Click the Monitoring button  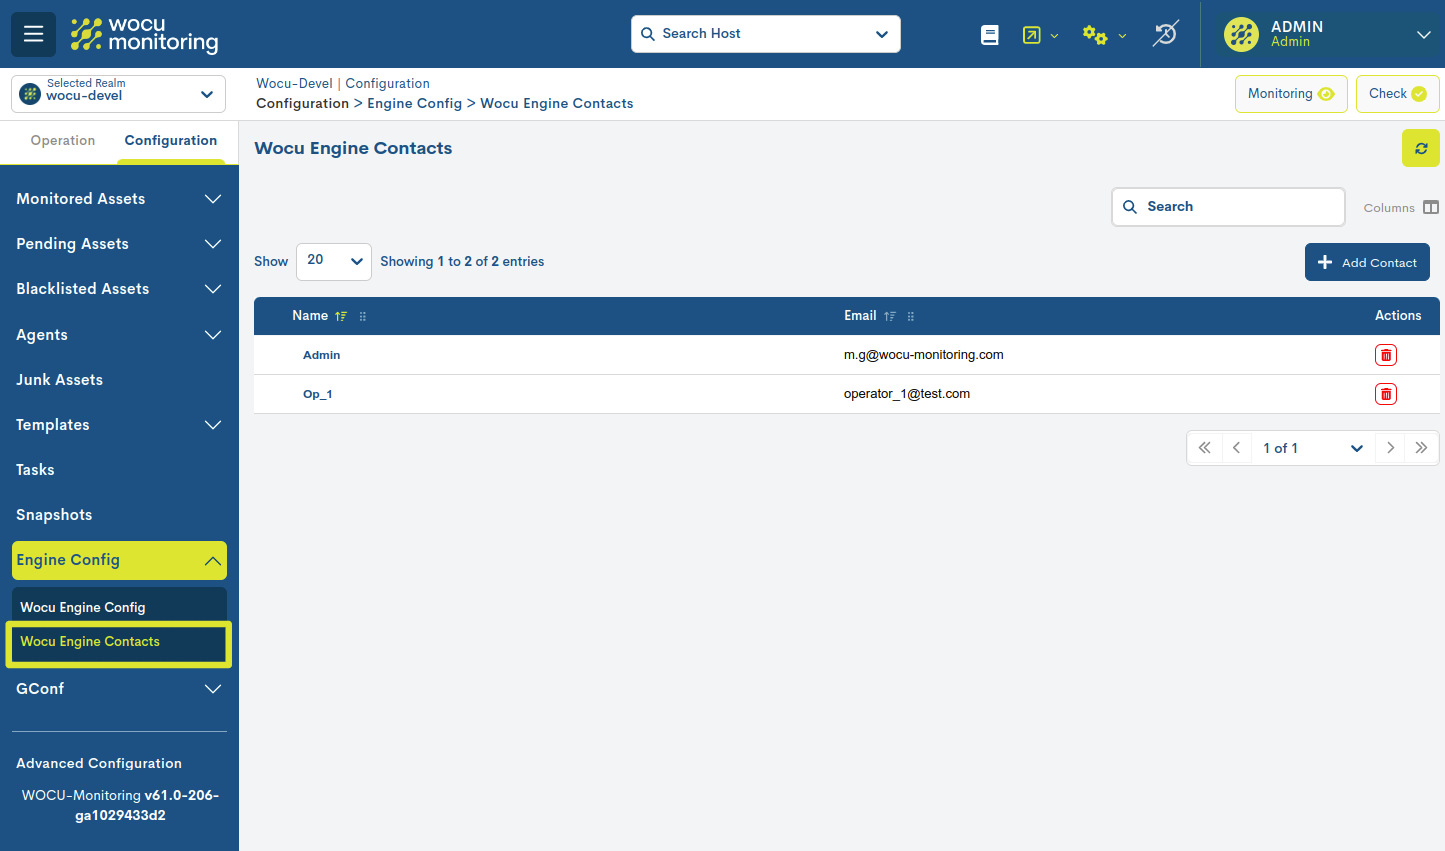click(1291, 94)
